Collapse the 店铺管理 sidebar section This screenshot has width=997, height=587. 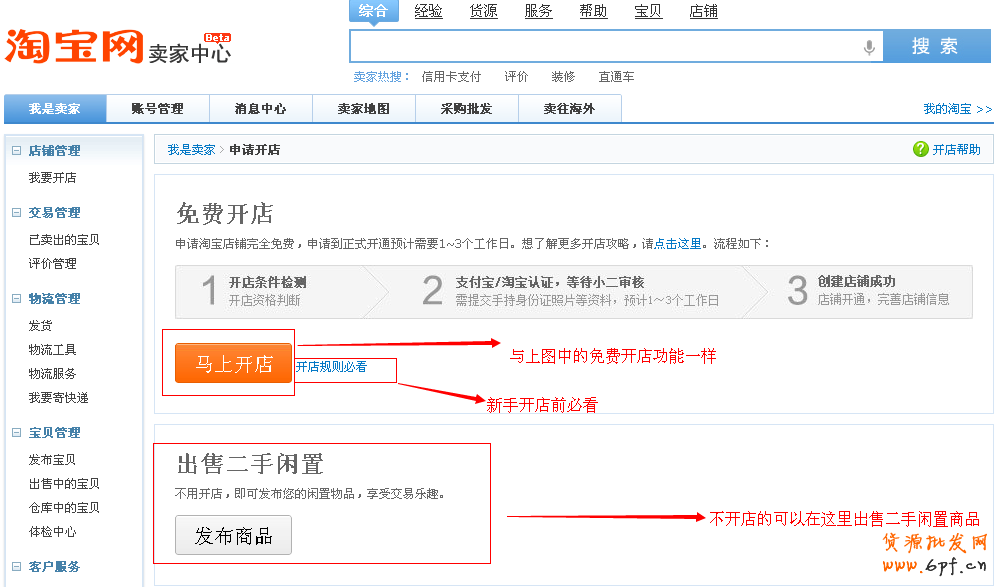(x=16, y=151)
